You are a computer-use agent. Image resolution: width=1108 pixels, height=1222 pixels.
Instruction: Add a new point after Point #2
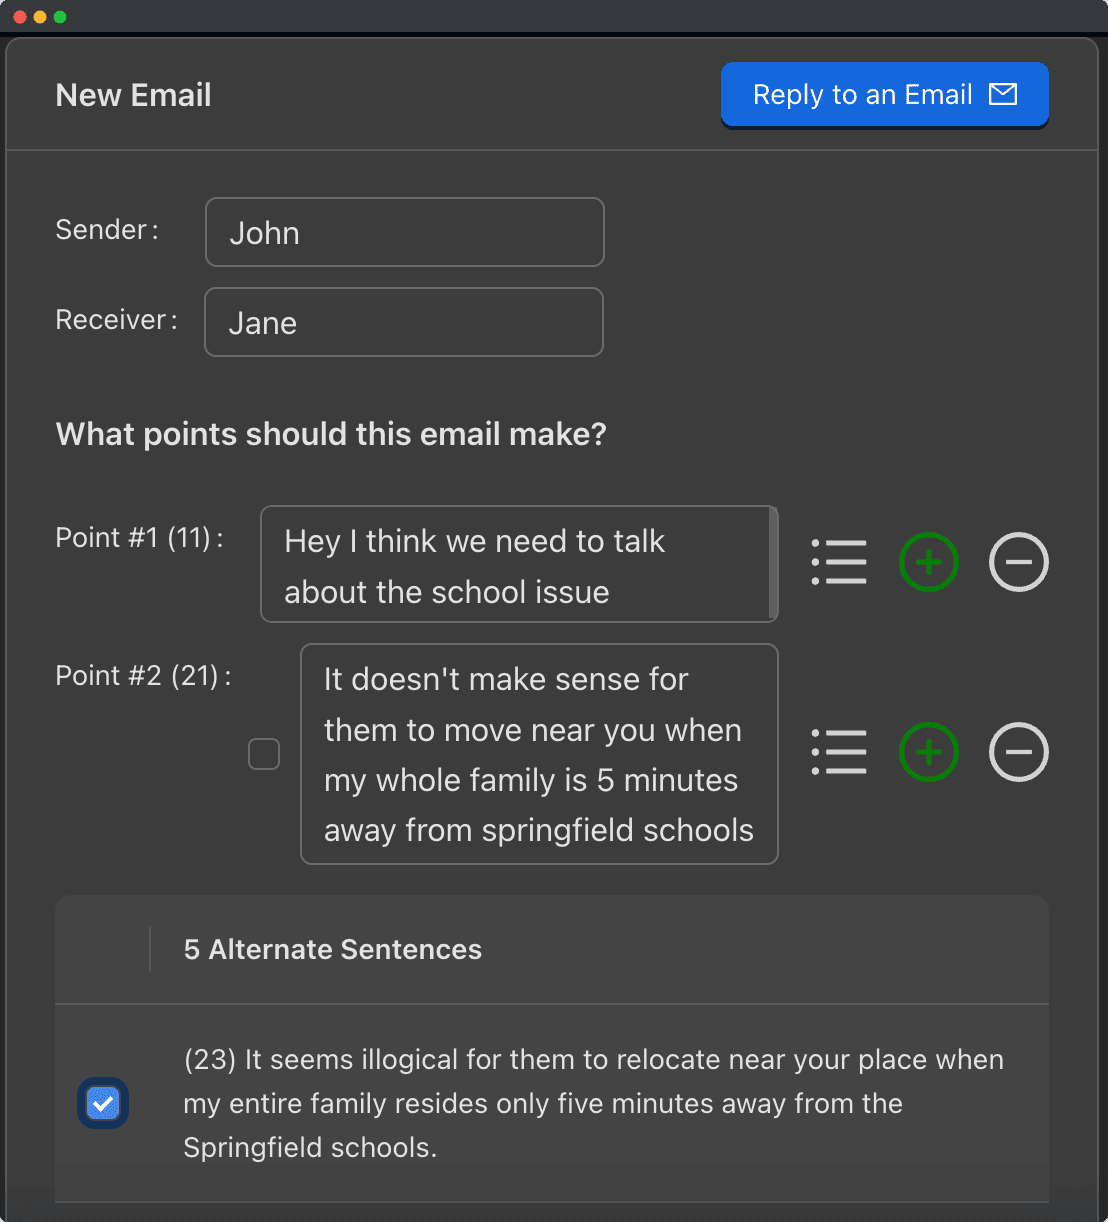point(929,752)
